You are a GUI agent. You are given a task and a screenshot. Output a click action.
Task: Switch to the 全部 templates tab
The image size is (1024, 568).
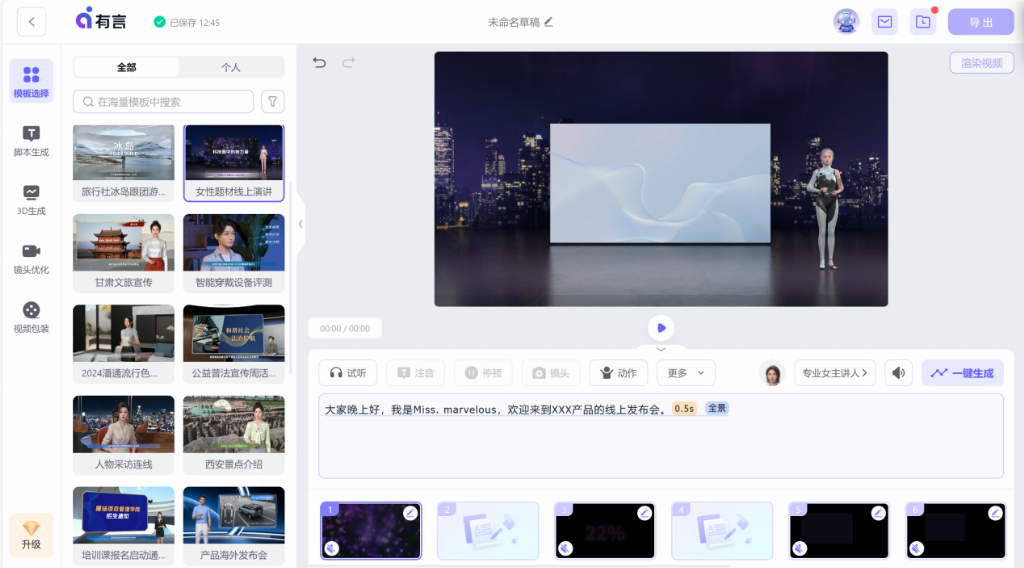click(x=127, y=67)
